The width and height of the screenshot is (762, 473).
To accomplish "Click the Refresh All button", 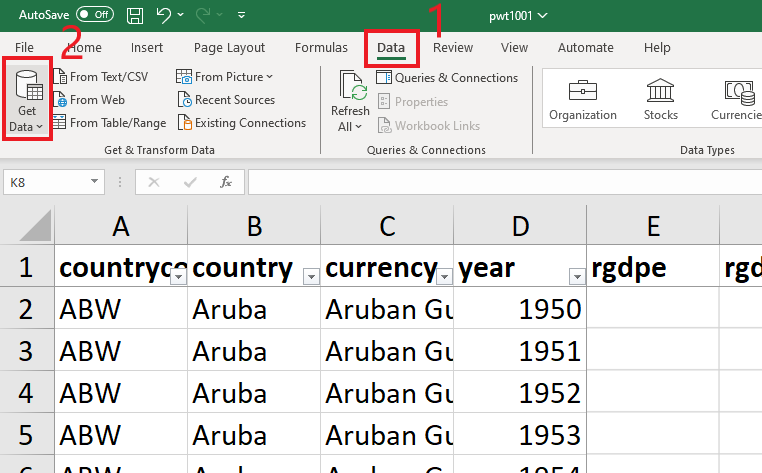I will (351, 100).
